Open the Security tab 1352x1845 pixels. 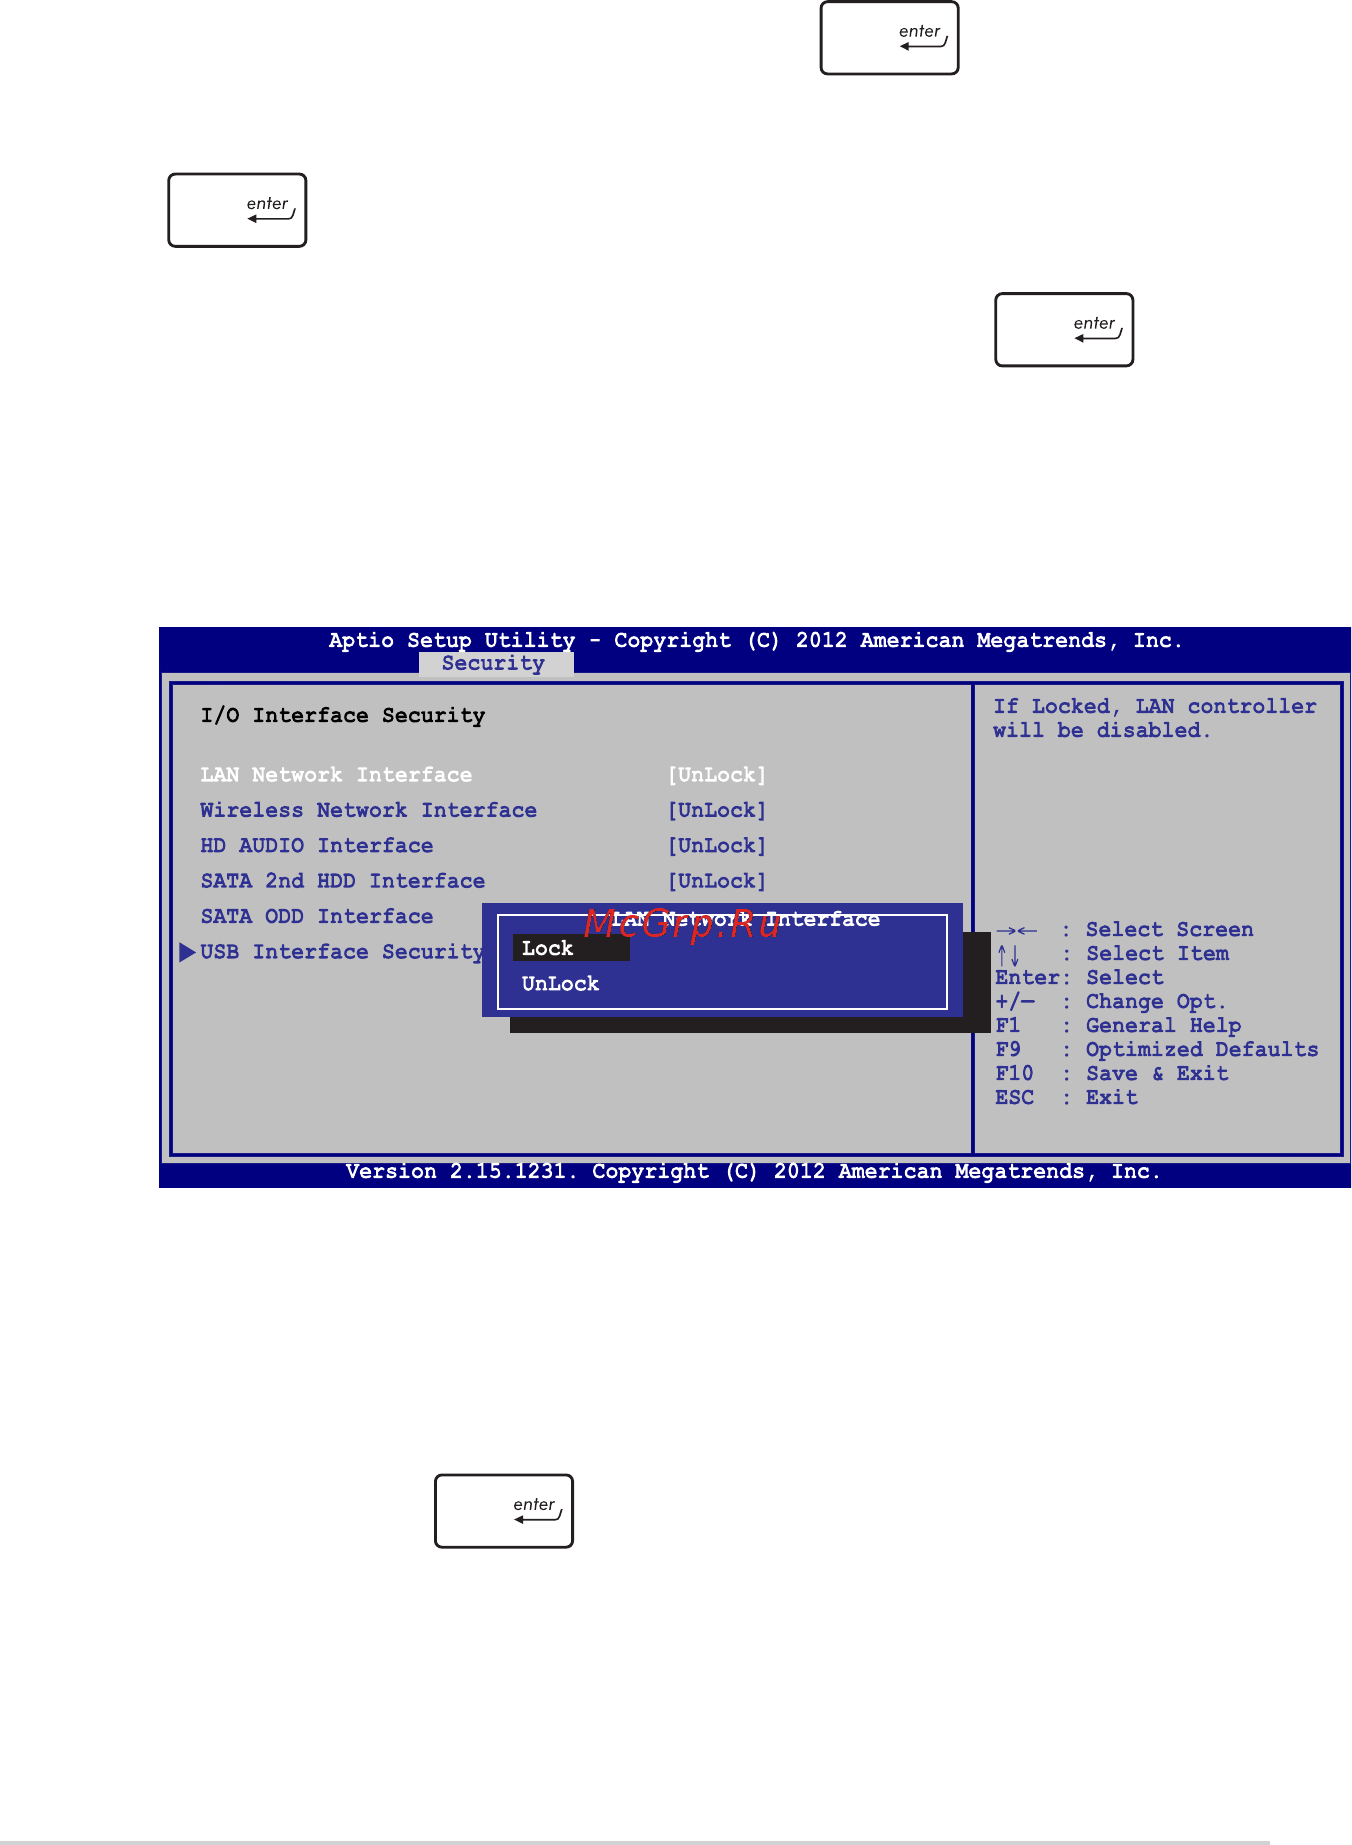coord(495,664)
